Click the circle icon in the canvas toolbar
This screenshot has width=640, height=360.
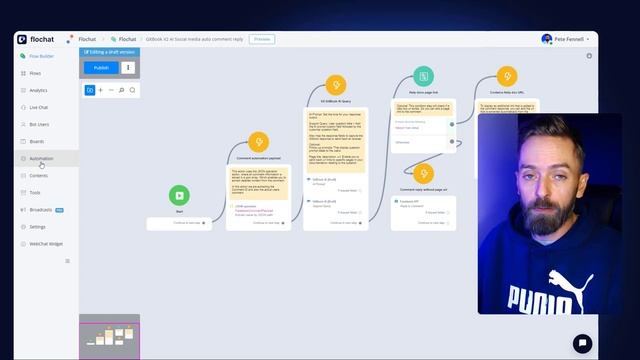(132, 90)
